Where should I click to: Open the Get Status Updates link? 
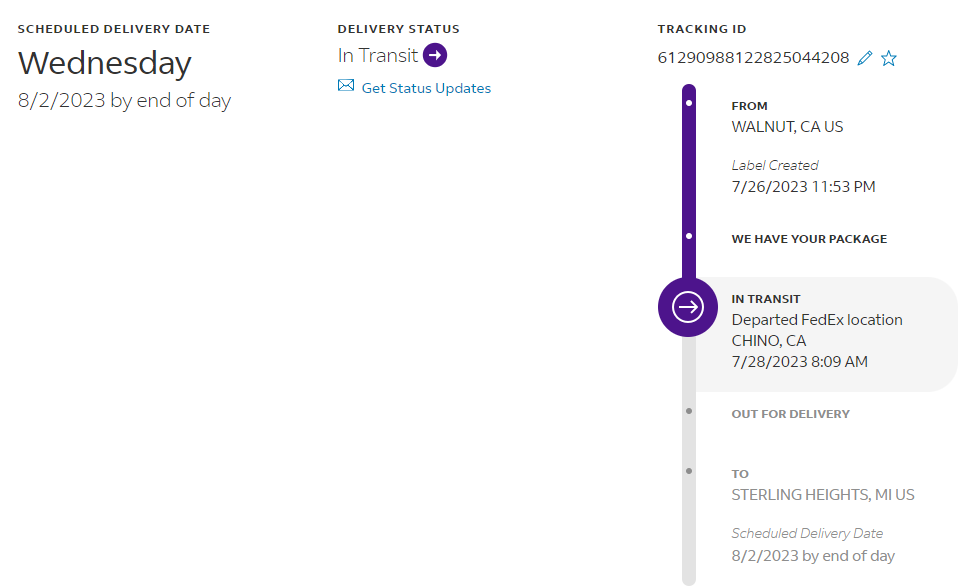[426, 88]
